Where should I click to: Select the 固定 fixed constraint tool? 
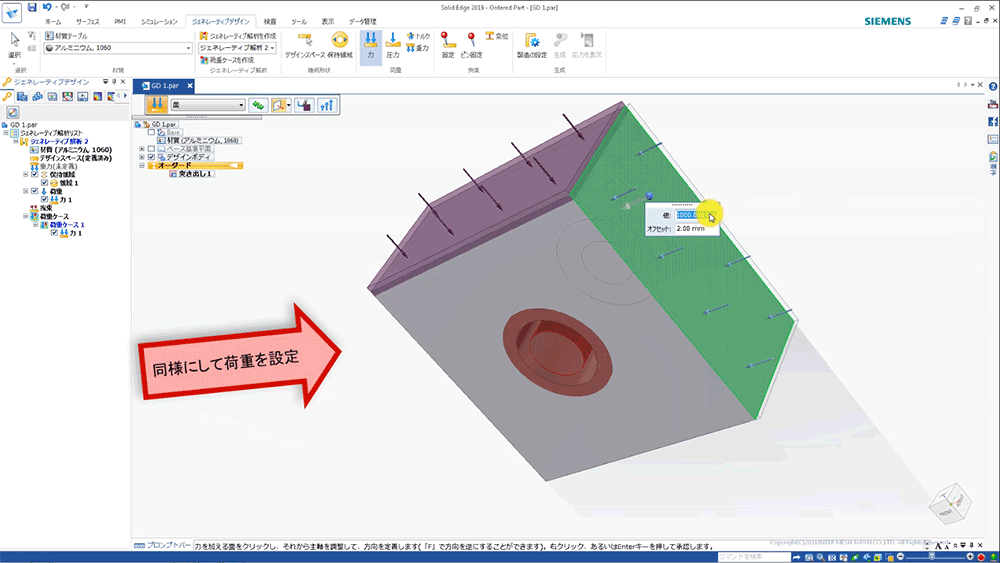448,46
